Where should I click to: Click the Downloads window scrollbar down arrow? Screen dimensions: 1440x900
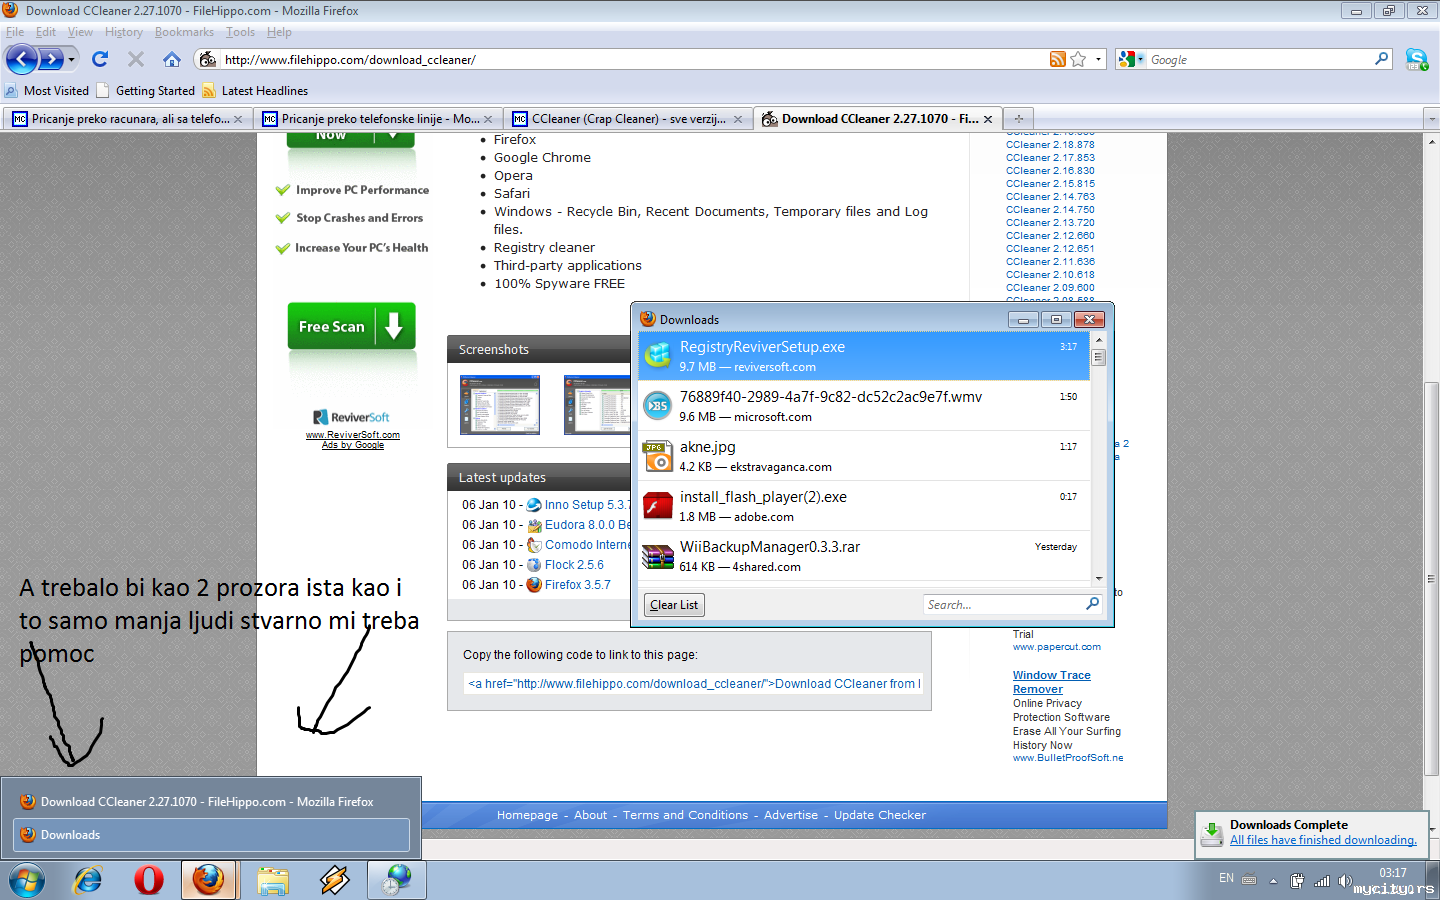[1099, 579]
